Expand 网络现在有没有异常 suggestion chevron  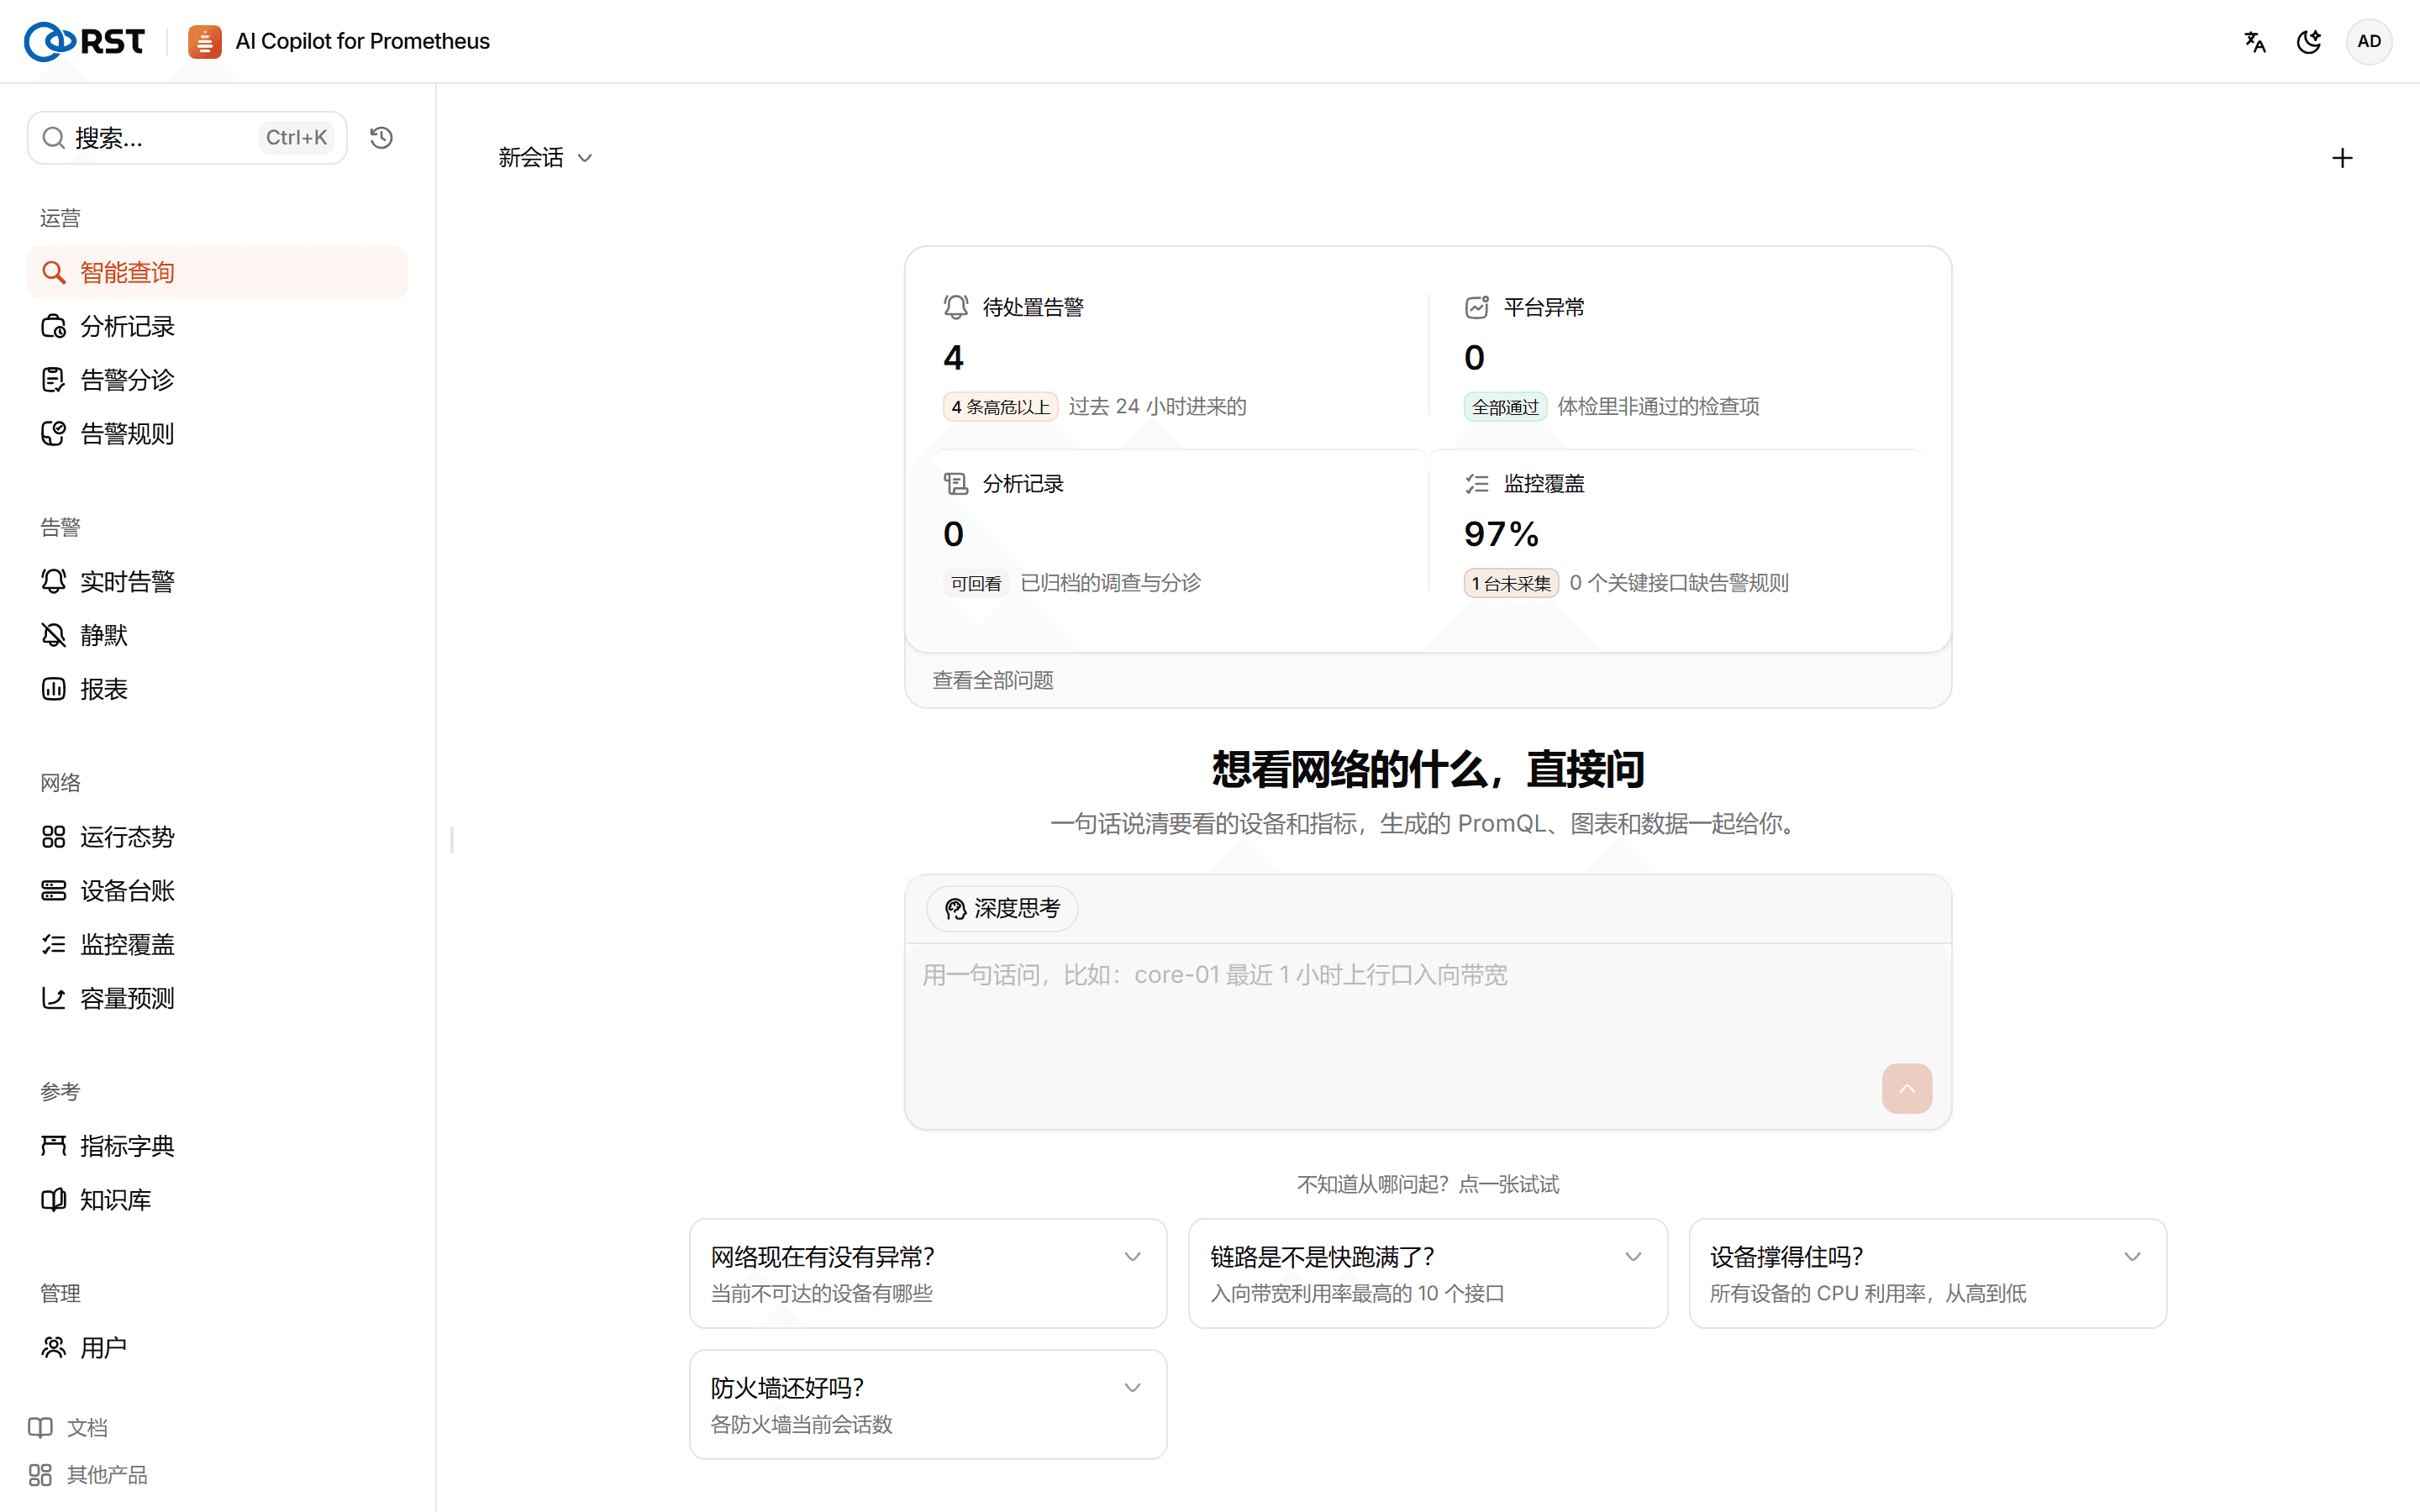(1132, 1257)
